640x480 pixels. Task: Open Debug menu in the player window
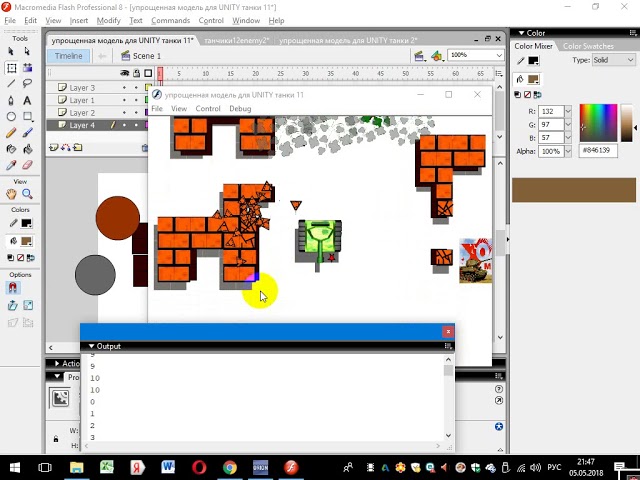point(240,109)
